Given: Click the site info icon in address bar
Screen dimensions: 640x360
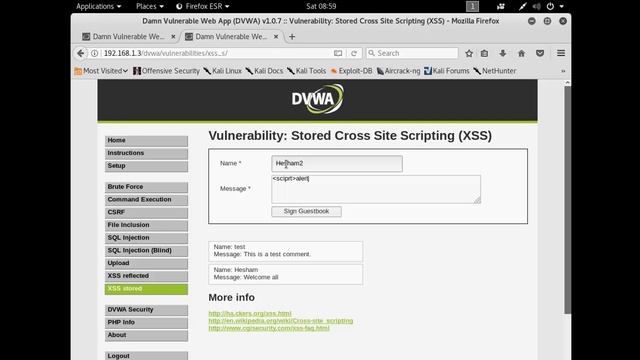Looking at the screenshot, I should [94, 53].
